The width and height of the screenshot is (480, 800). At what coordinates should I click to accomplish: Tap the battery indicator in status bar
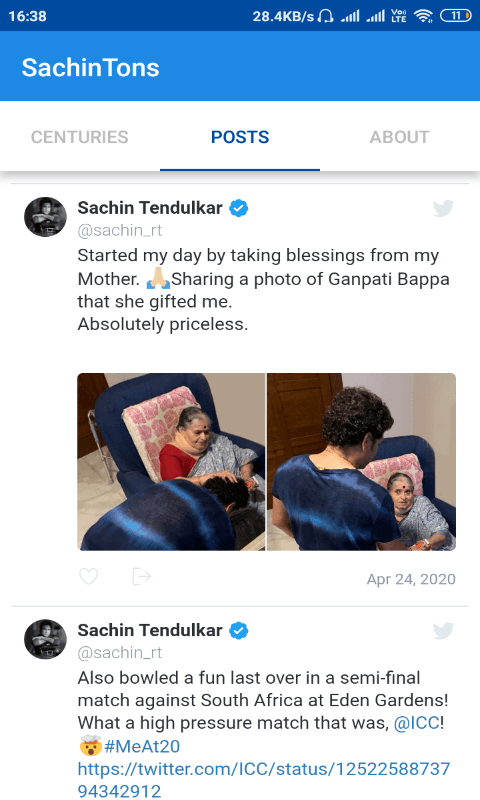click(x=456, y=16)
